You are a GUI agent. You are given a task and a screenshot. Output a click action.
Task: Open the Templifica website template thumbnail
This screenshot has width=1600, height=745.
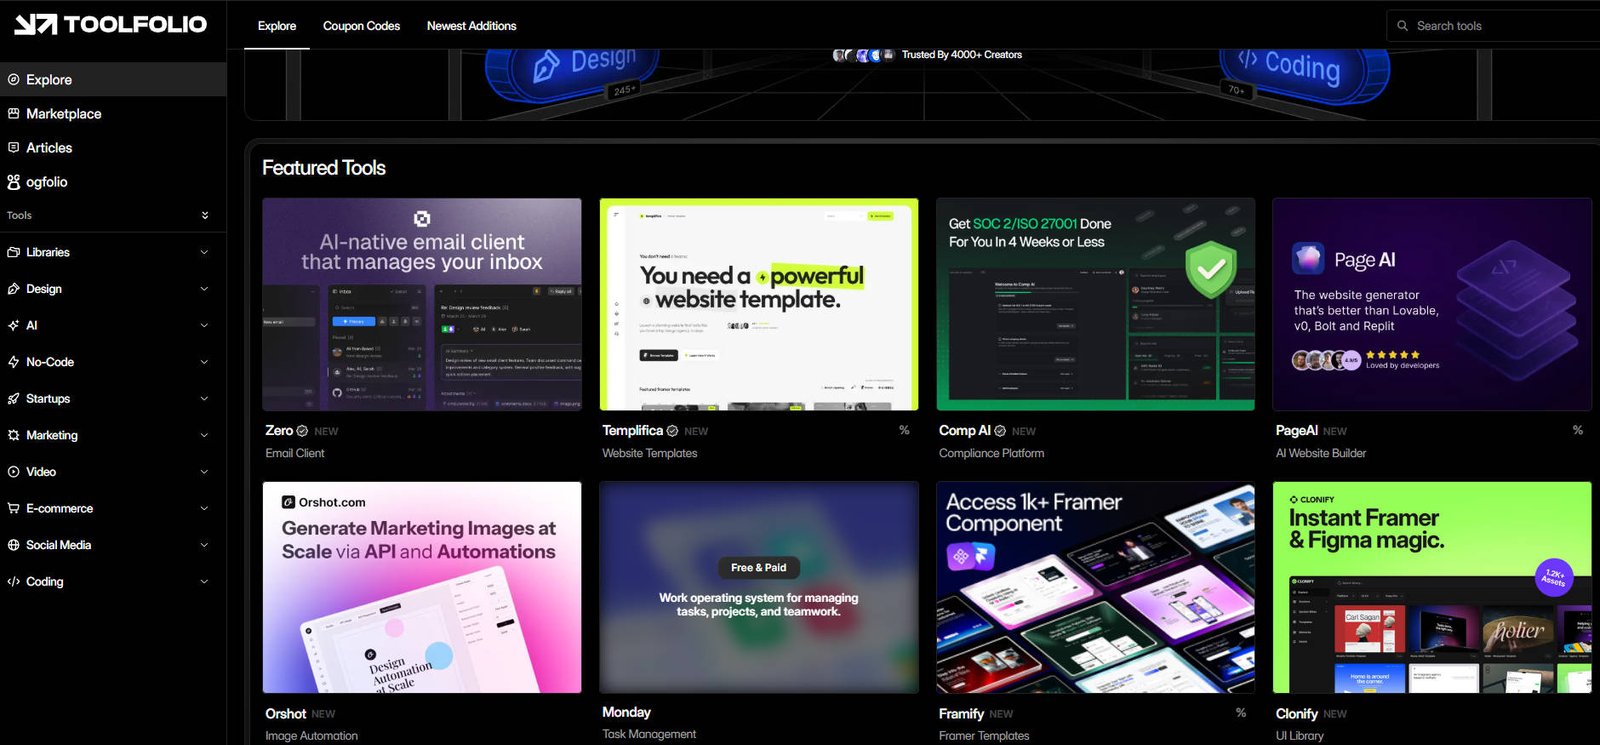tap(759, 304)
